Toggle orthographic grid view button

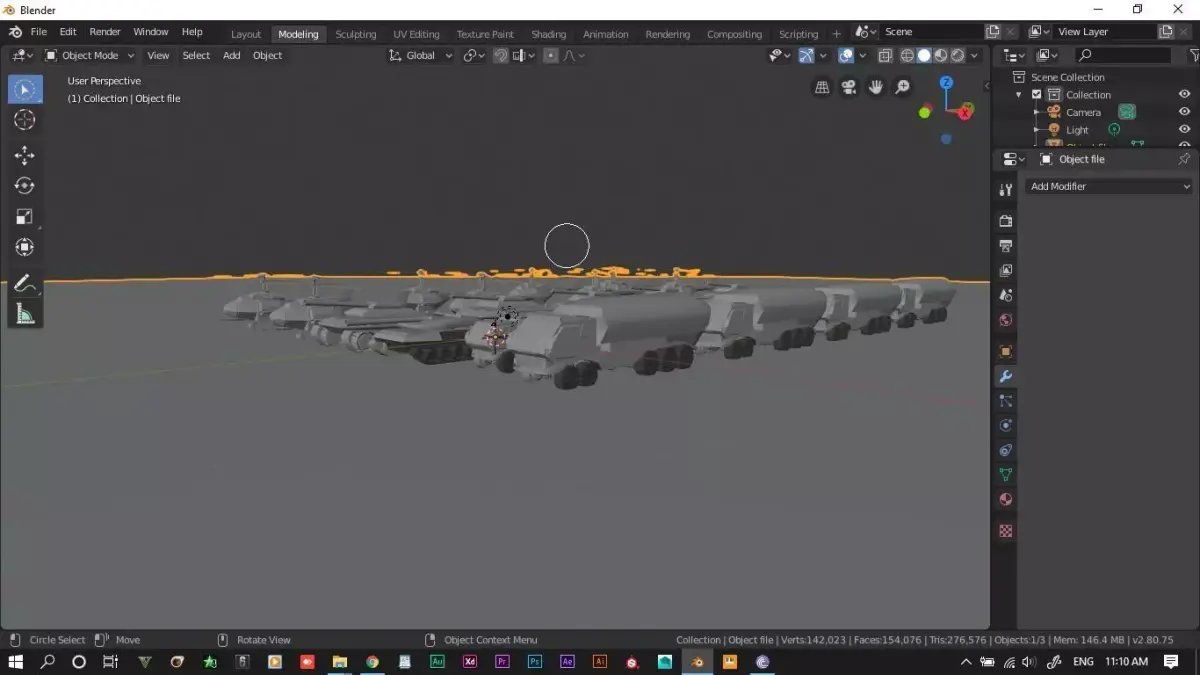pyautogui.click(x=822, y=87)
